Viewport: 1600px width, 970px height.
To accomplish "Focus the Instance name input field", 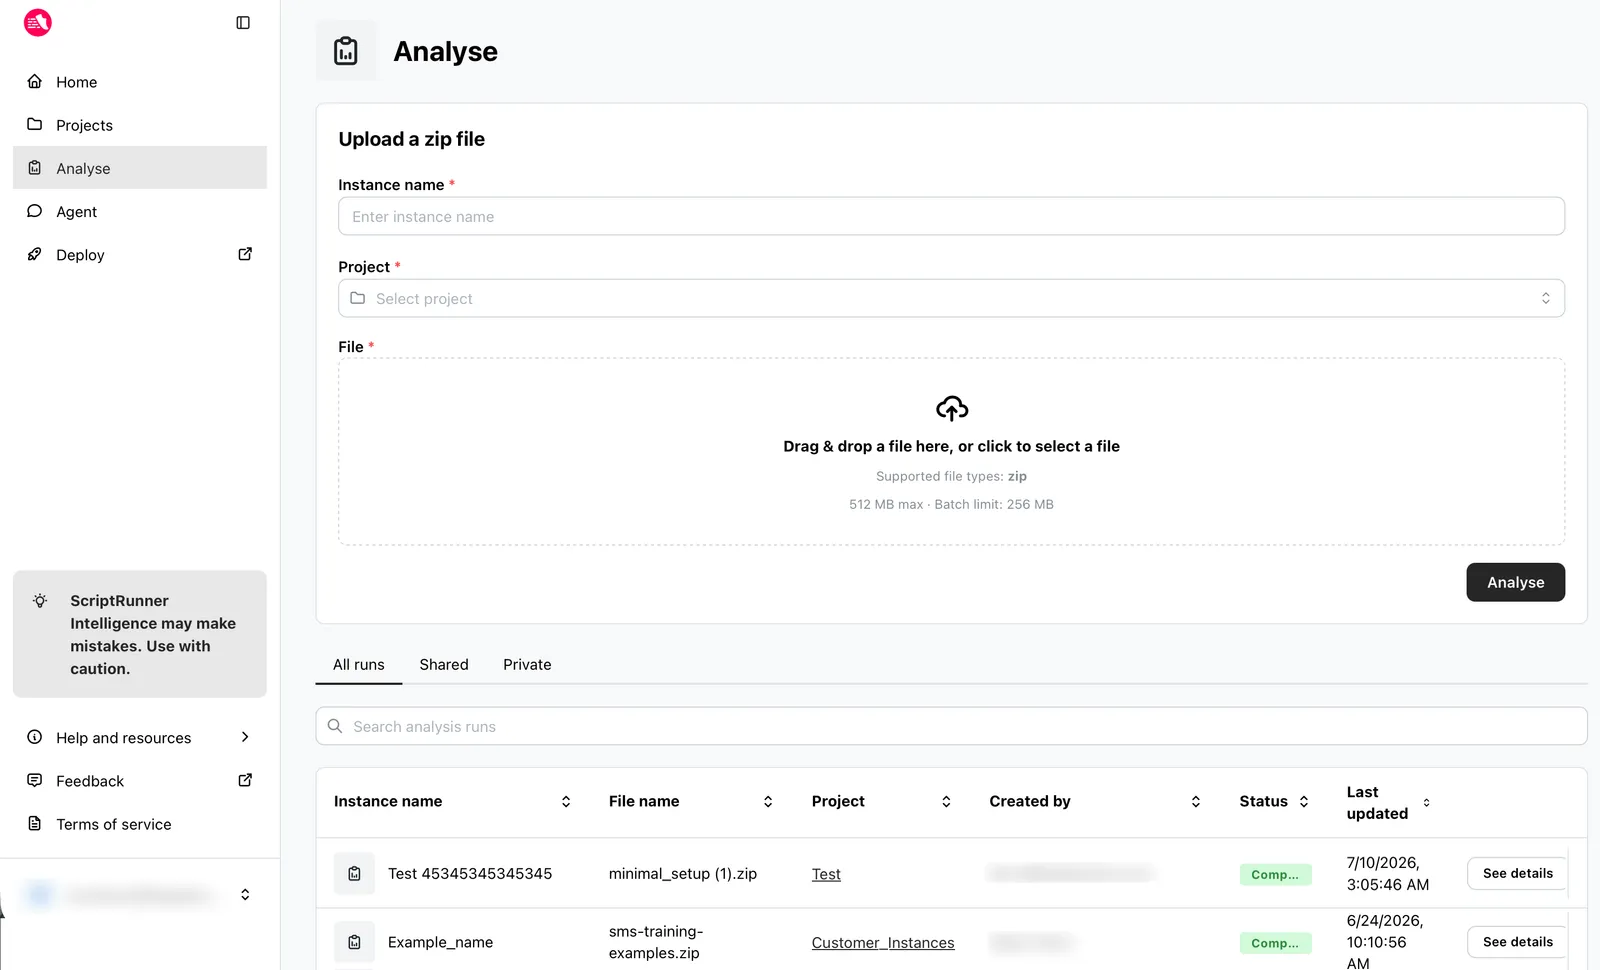I will 951,216.
